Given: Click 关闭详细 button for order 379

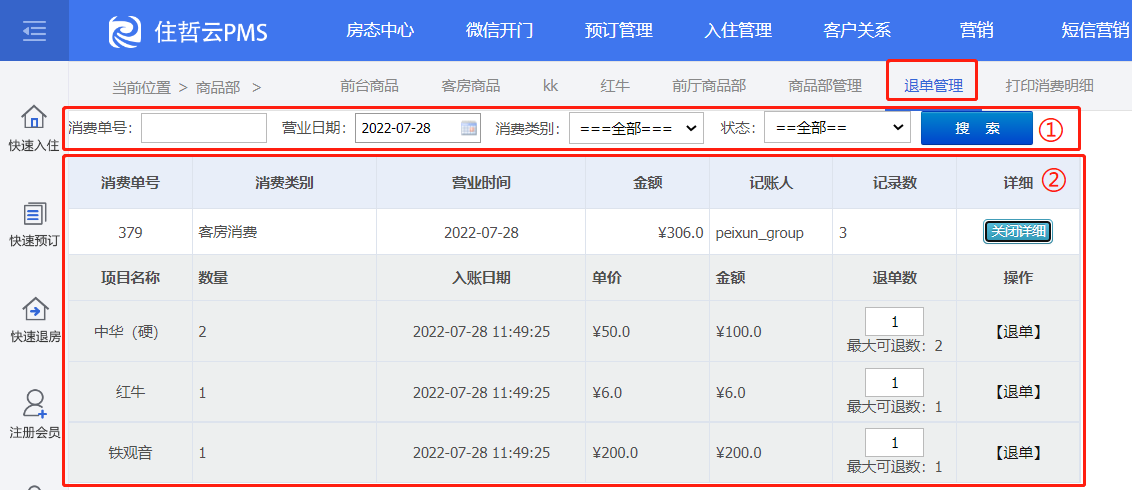Looking at the screenshot, I should click(x=1018, y=232).
